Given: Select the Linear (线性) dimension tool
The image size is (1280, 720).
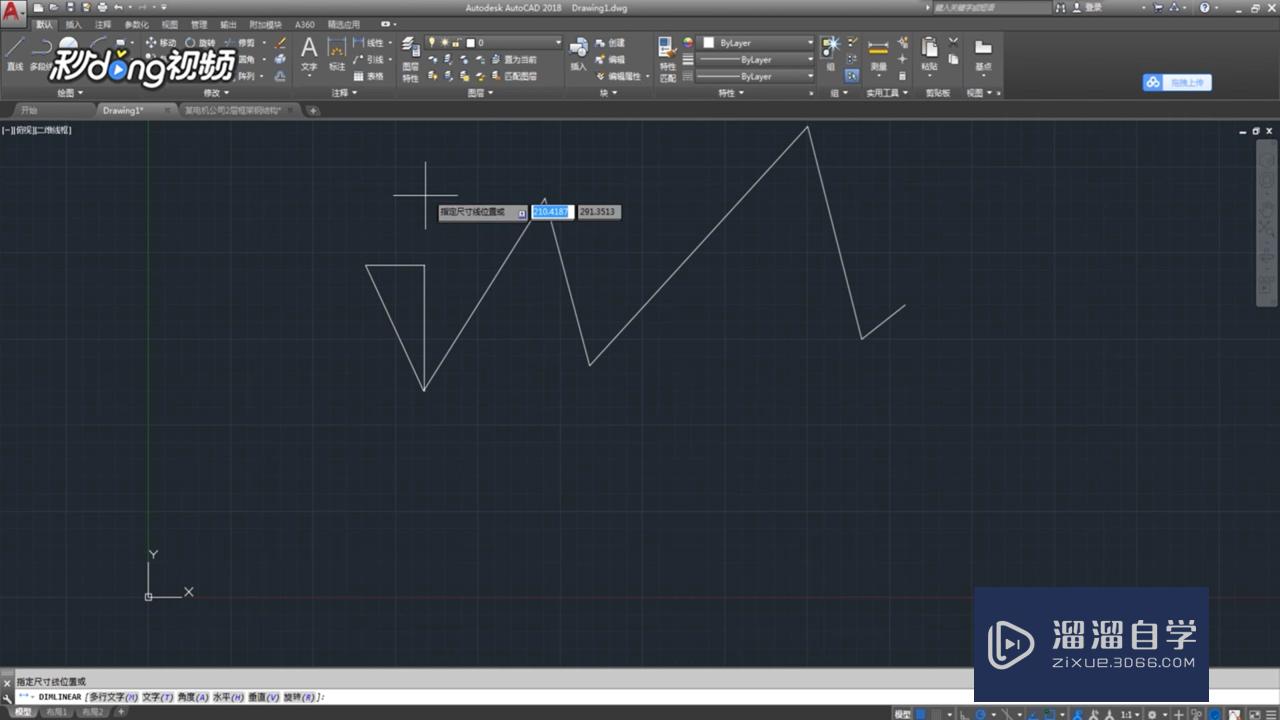Looking at the screenshot, I should pyautogui.click(x=369, y=43).
